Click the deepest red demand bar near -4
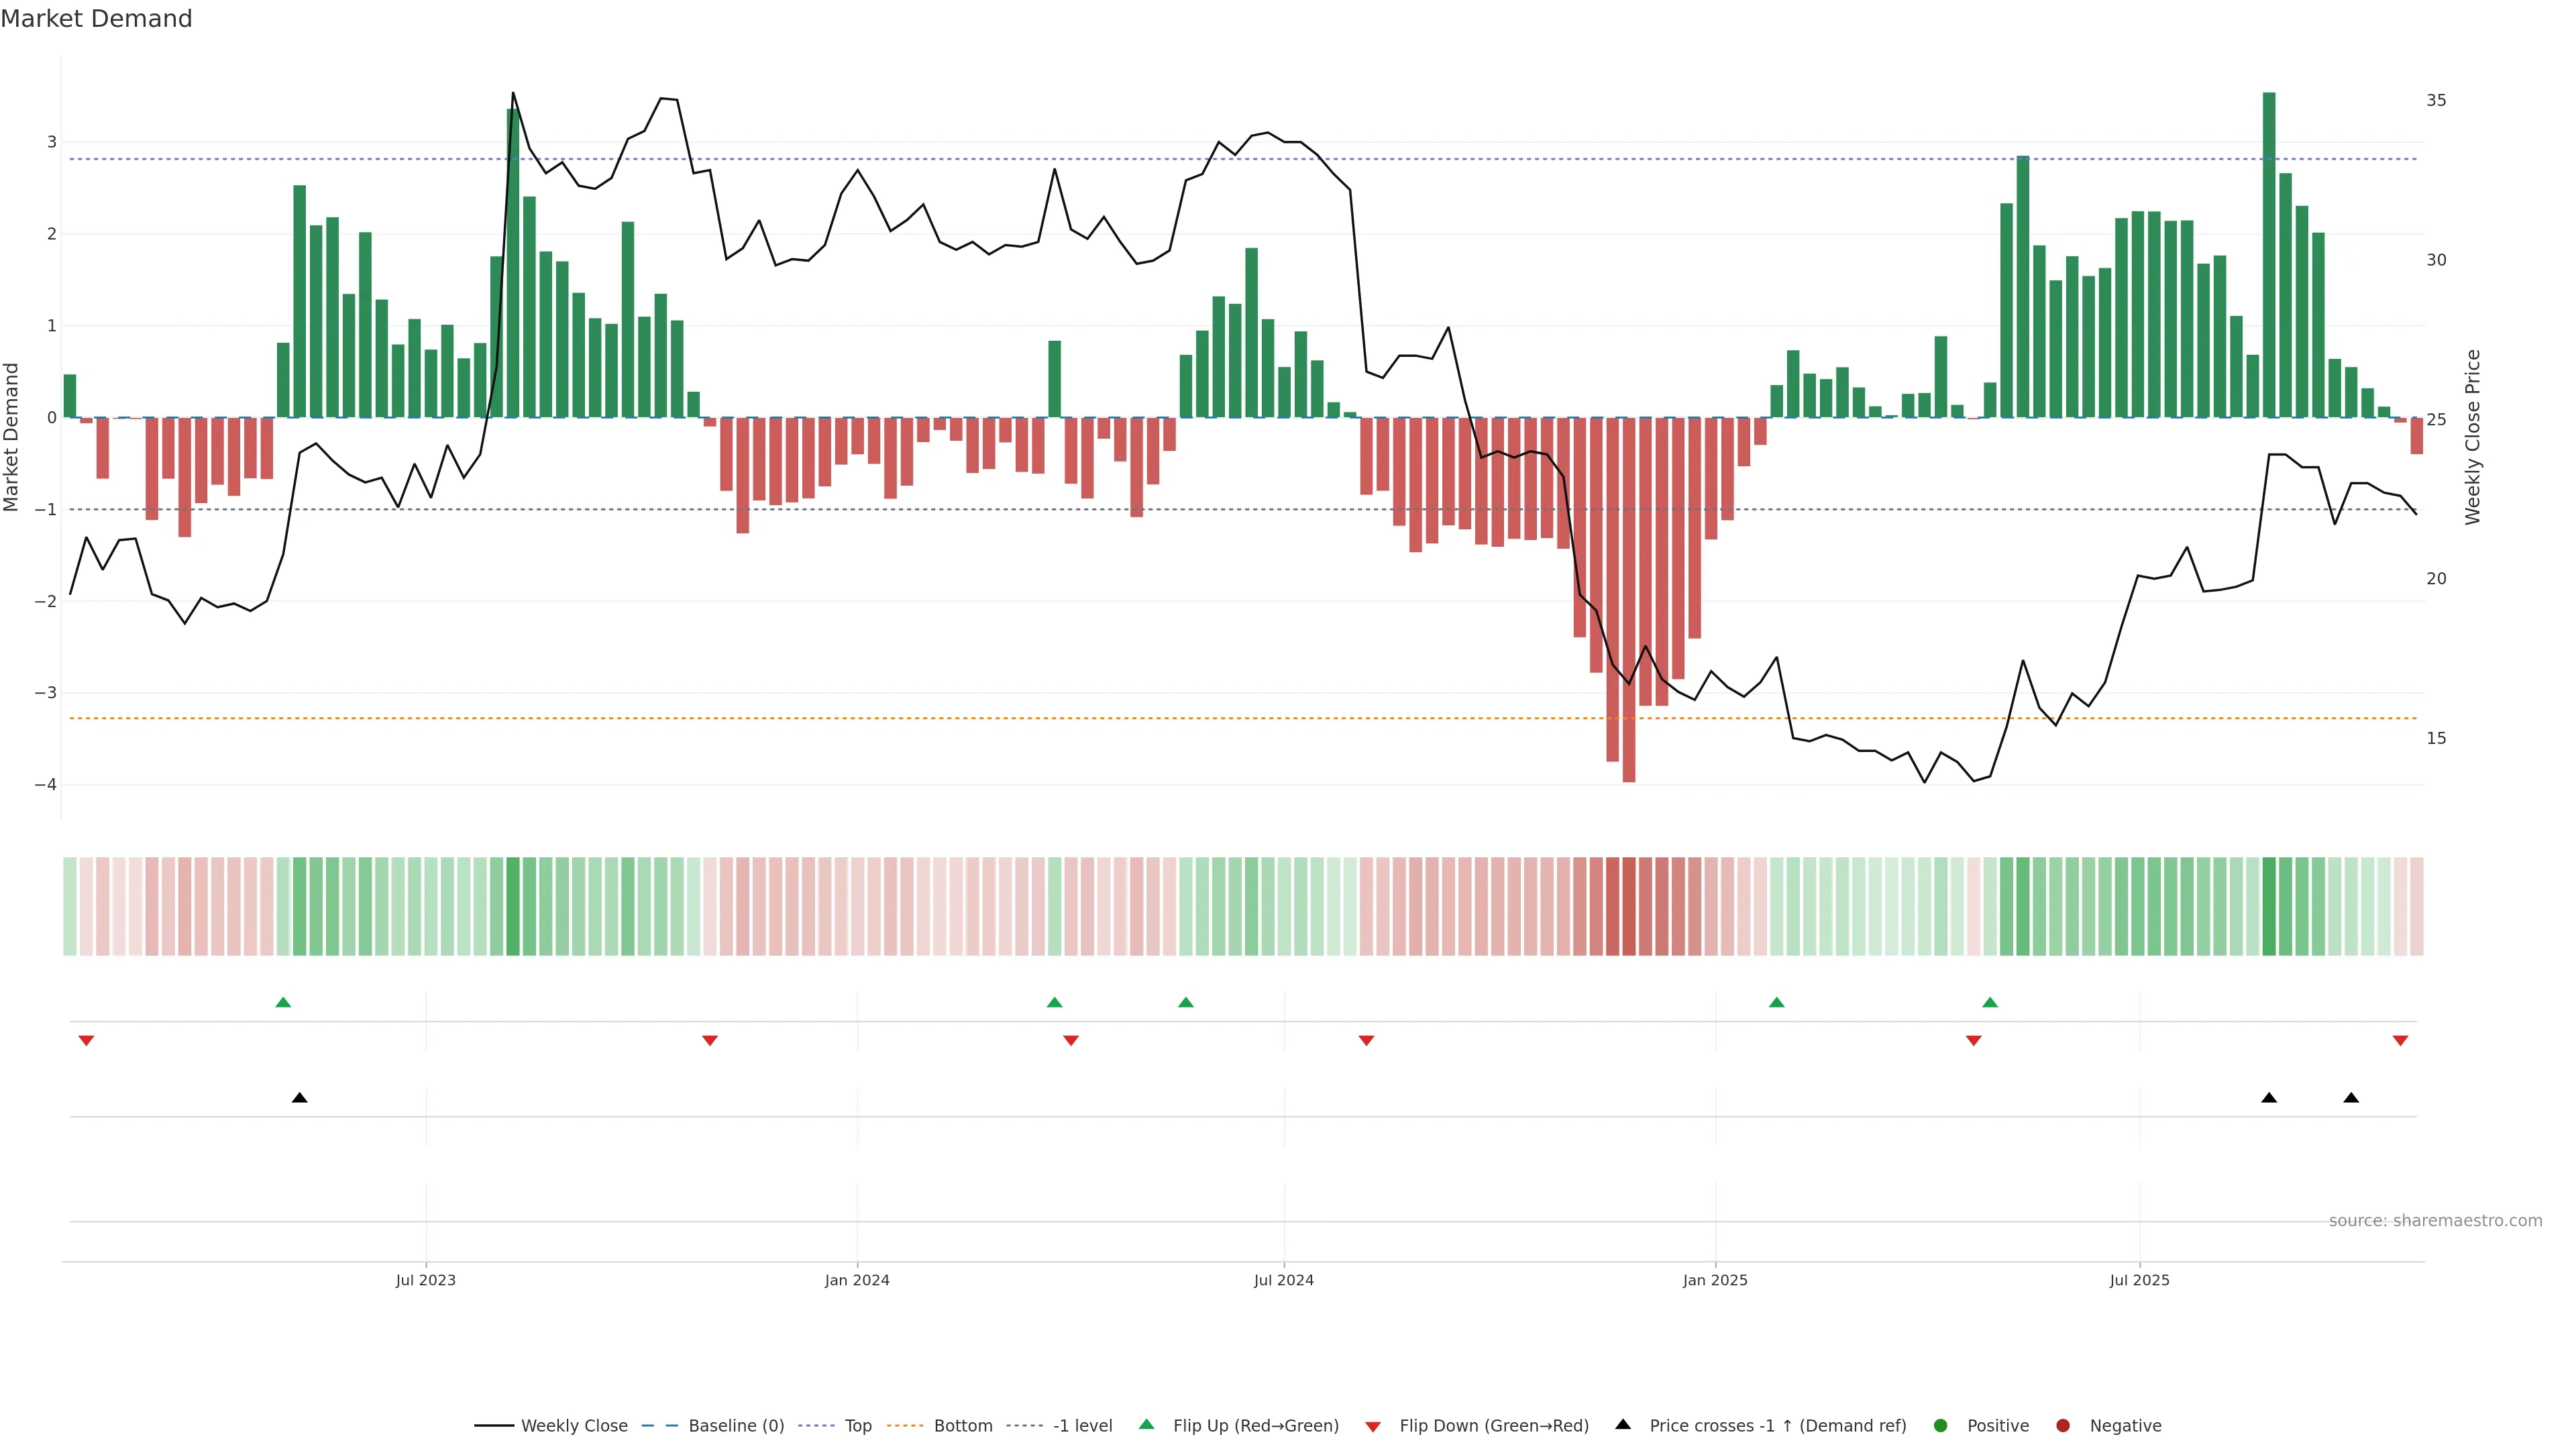 click(x=1629, y=600)
